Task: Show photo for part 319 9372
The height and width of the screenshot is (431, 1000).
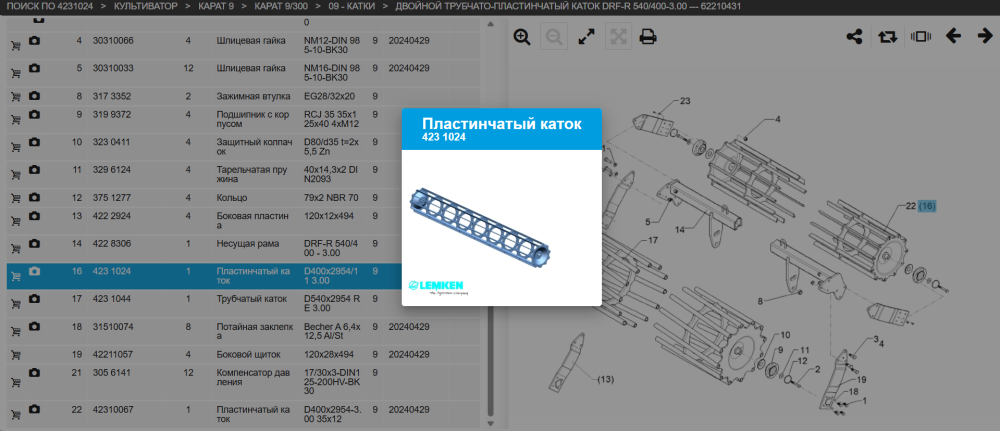Action: click(x=34, y=115)
